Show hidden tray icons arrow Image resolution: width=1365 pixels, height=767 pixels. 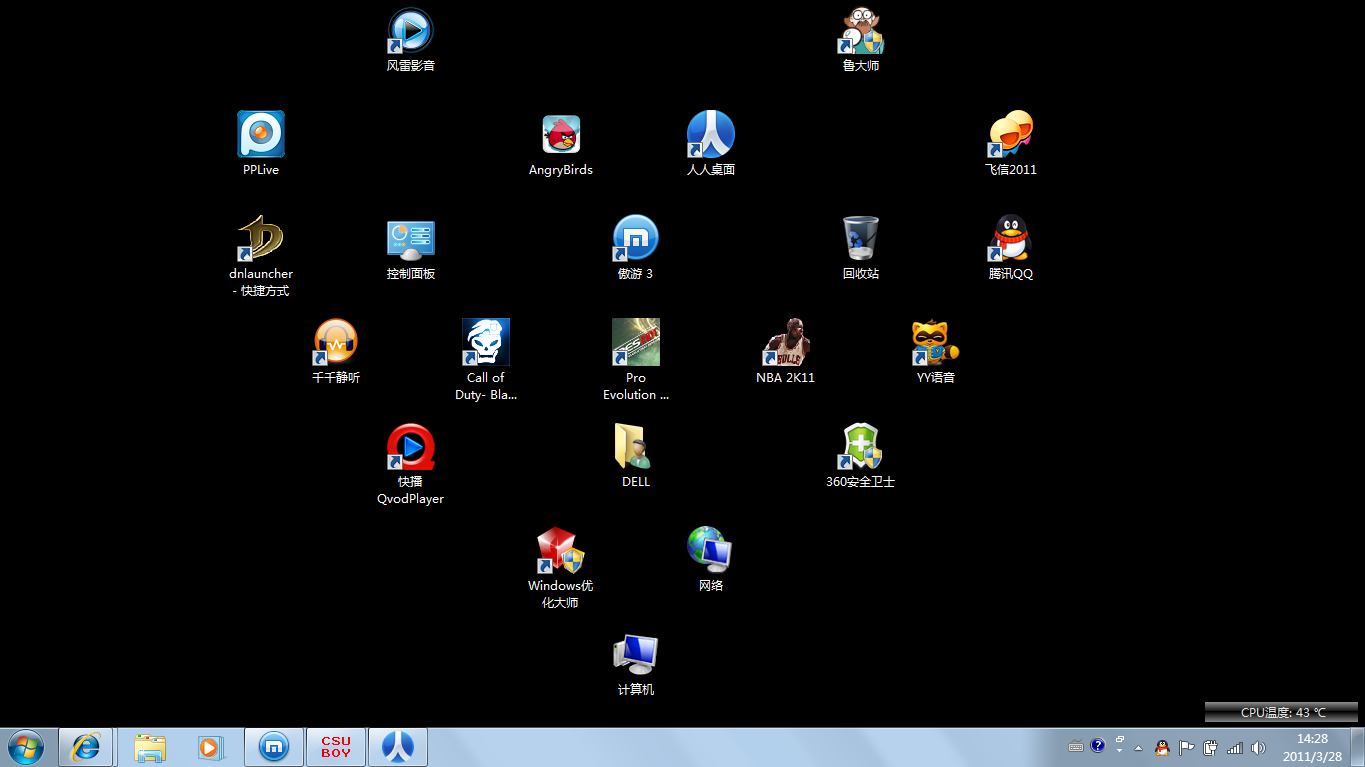click(x=1138, y=747)
